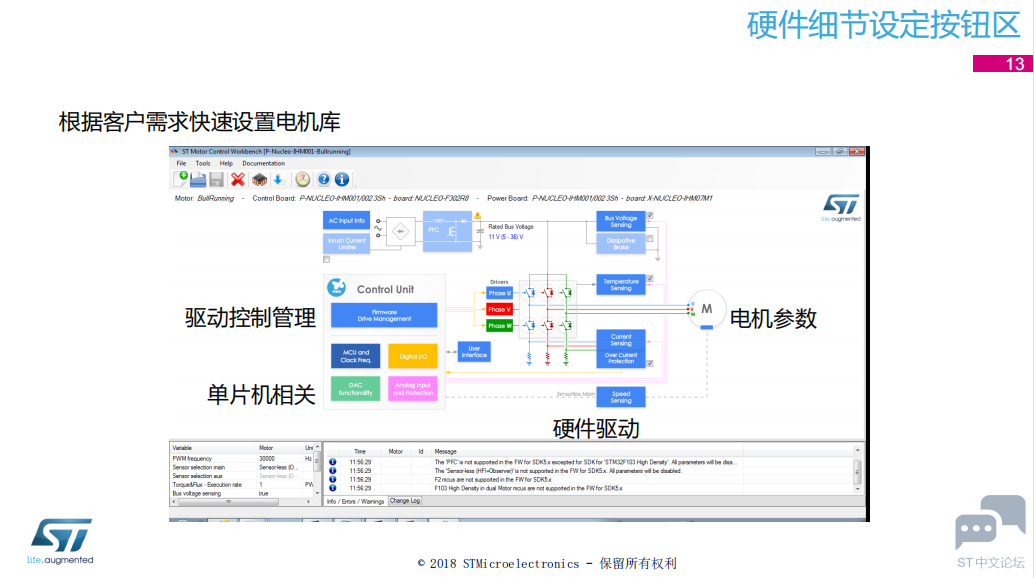Click the gauge monitor toolbar icon
Screen dimensions: 1034x578
coord(302,179)
